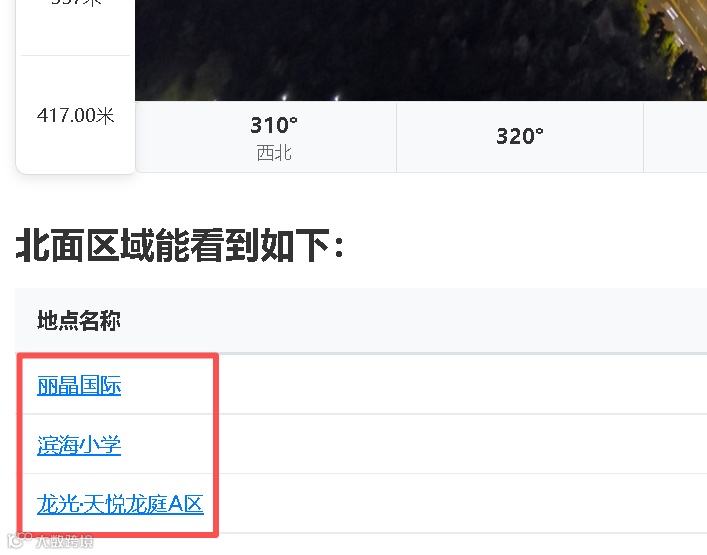Click the partially visible bearing cell after 320°
The height and width of the screenshot is (555, 707).
pyautogui.click(x=675, y=137)
